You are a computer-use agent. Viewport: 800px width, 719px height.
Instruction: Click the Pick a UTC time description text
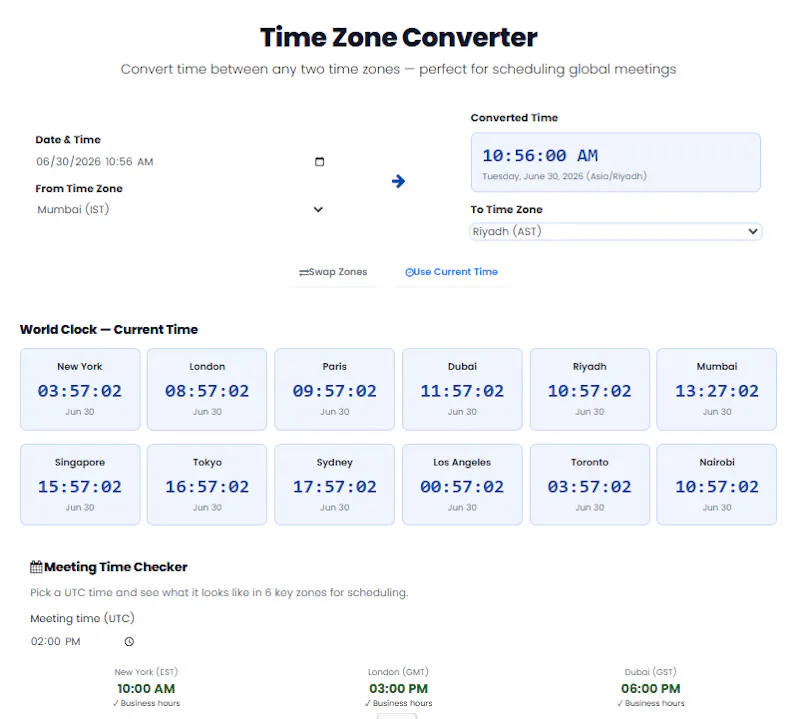click(x=219, y=593)
